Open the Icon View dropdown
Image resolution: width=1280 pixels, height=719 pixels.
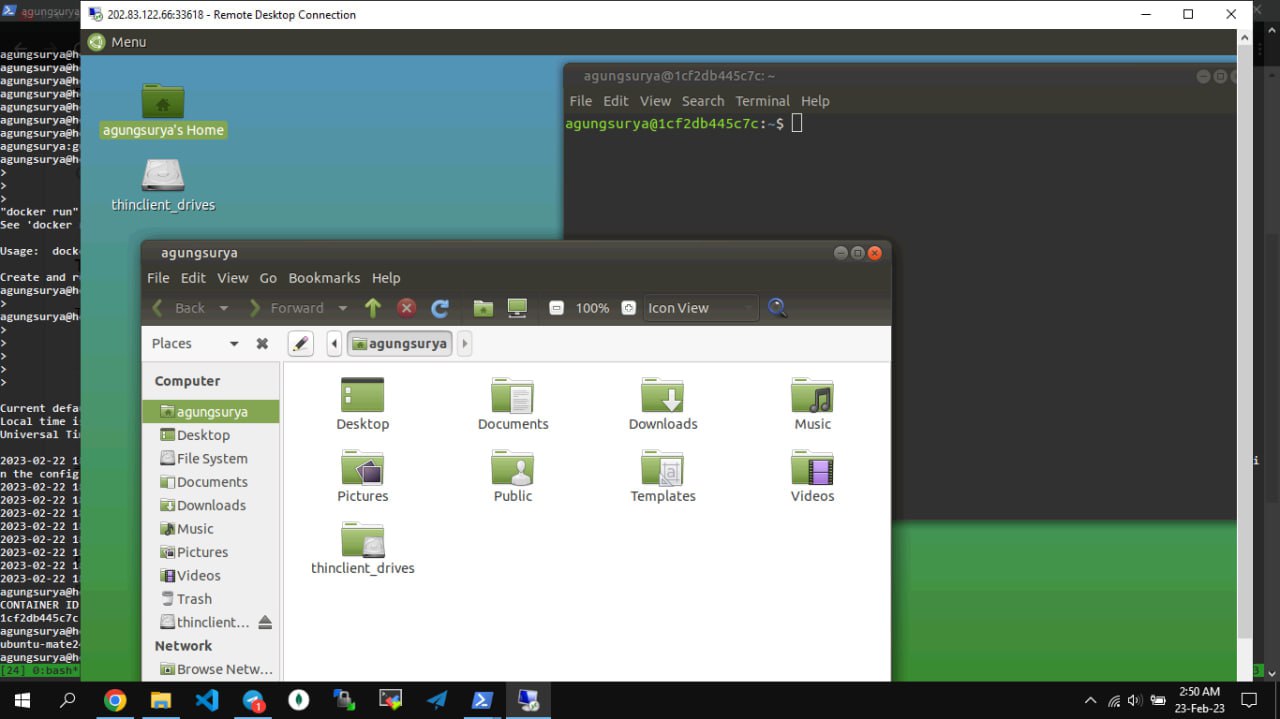[700, 308]
